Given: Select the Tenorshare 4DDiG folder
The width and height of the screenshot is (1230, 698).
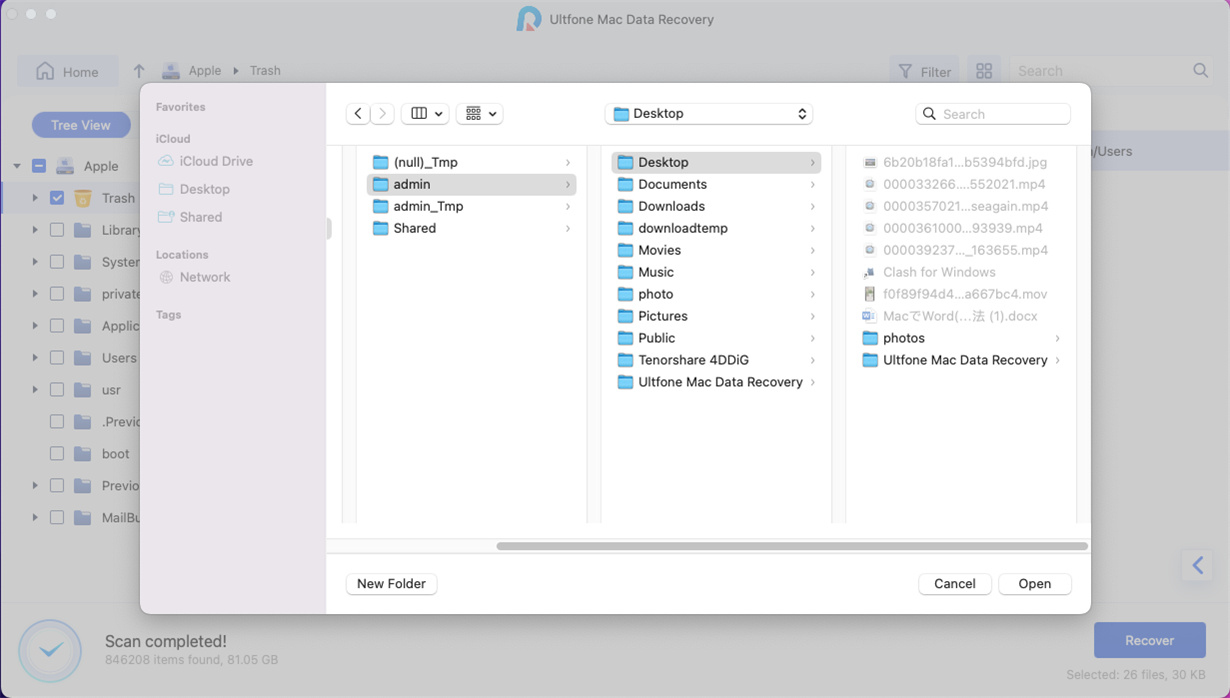Looking at the screenshot, I should click(x=716, y=360).
